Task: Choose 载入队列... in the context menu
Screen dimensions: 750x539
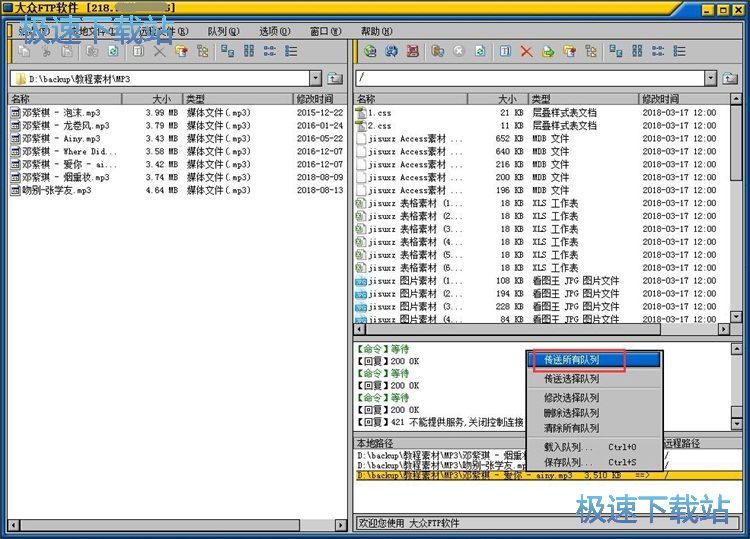Action: tap(594, 447)
